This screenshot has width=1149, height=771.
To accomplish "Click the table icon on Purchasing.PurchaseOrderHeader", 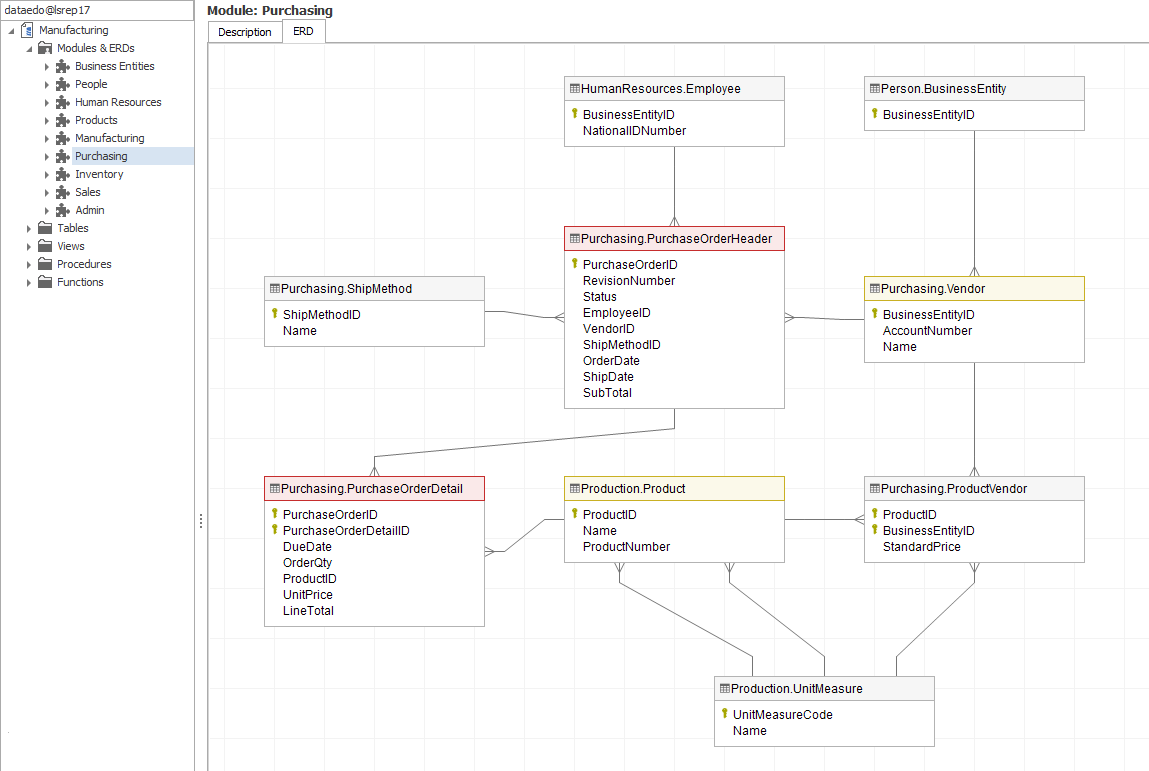I will [x=574, y=239].
